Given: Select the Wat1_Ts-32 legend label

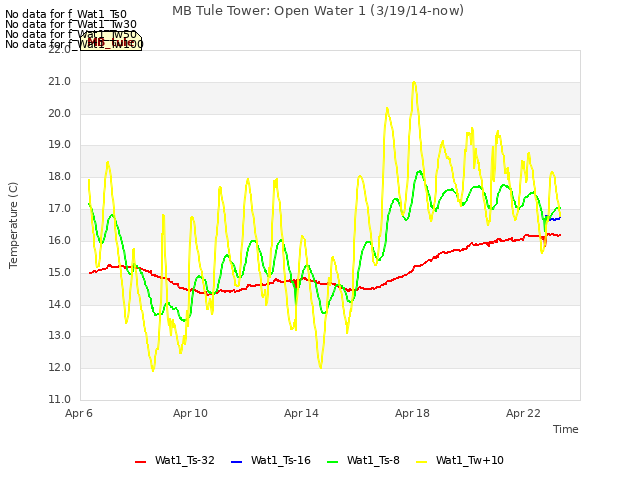Looking at the screenshot, I should point(184,460).
